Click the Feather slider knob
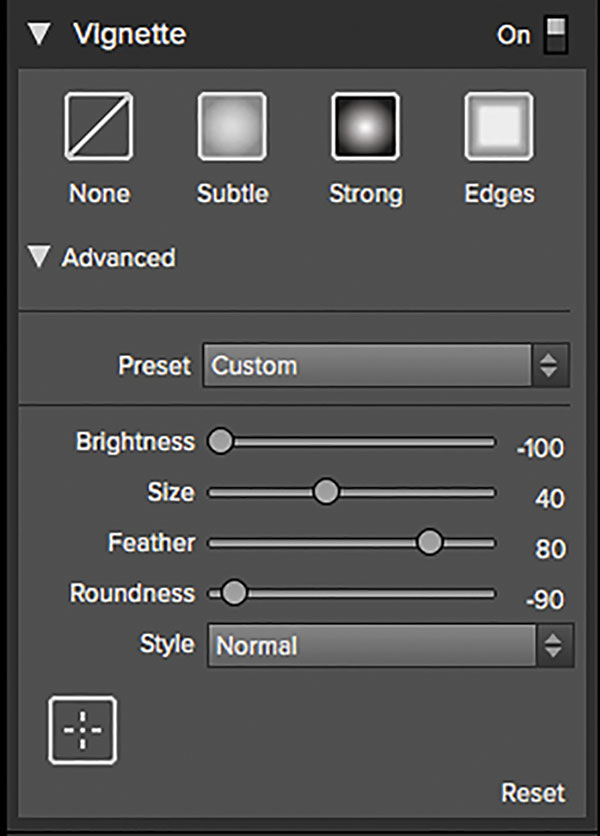Image resolution: width=600 pixels, height=836 pixels. pos(429,542)
